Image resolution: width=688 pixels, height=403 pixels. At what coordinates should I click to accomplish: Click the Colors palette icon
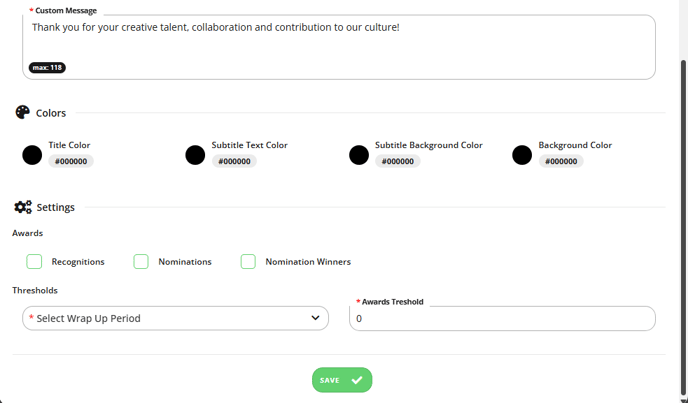point(22,112)
